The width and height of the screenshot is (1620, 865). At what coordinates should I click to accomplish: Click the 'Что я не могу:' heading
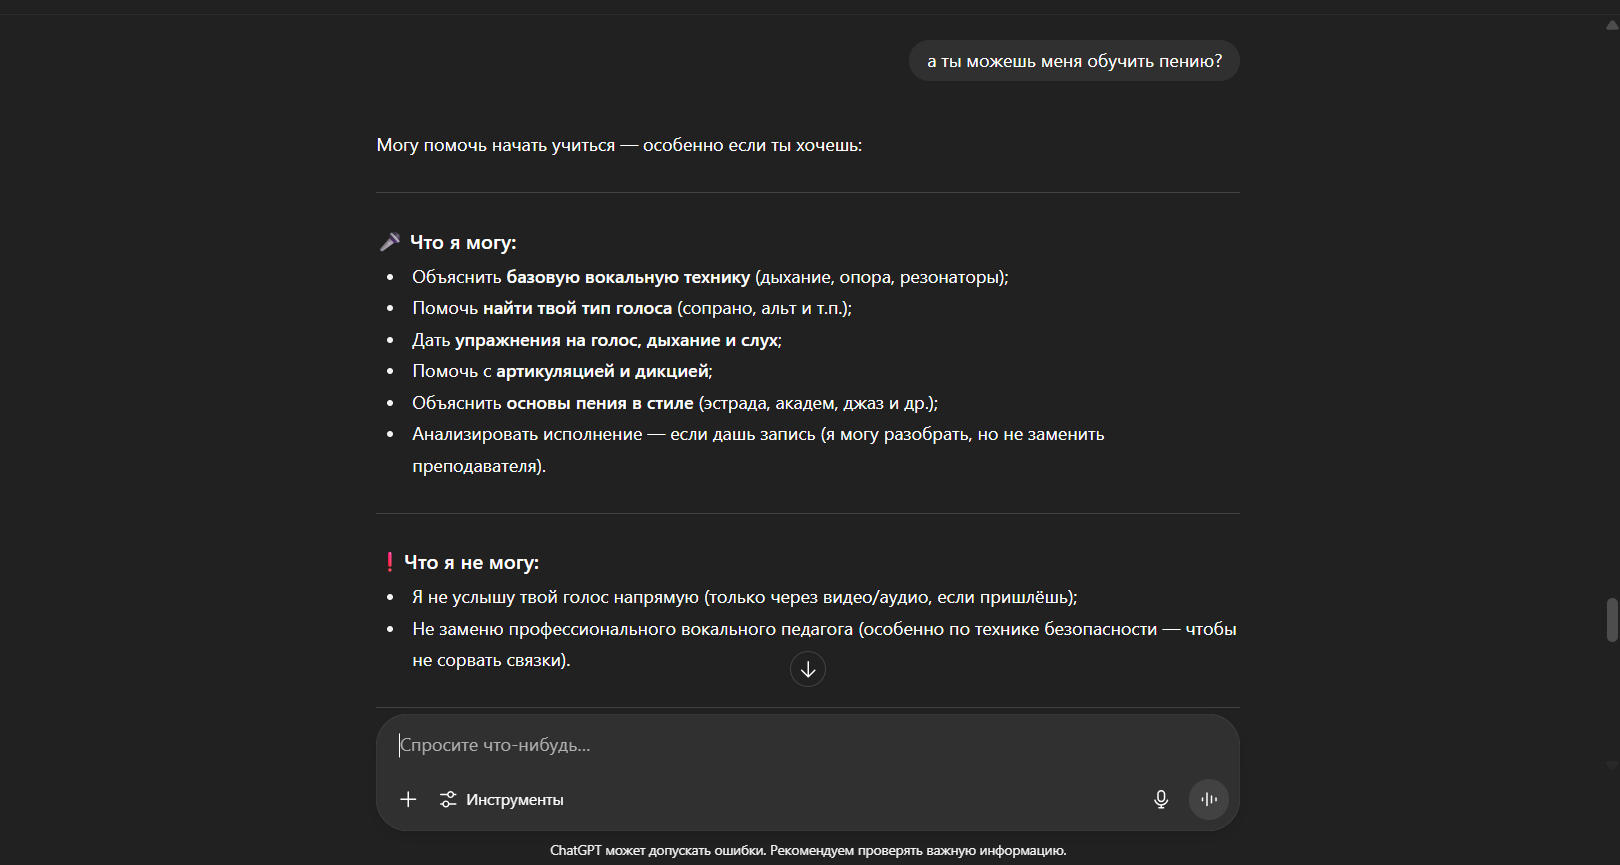[x=471, y=562]
